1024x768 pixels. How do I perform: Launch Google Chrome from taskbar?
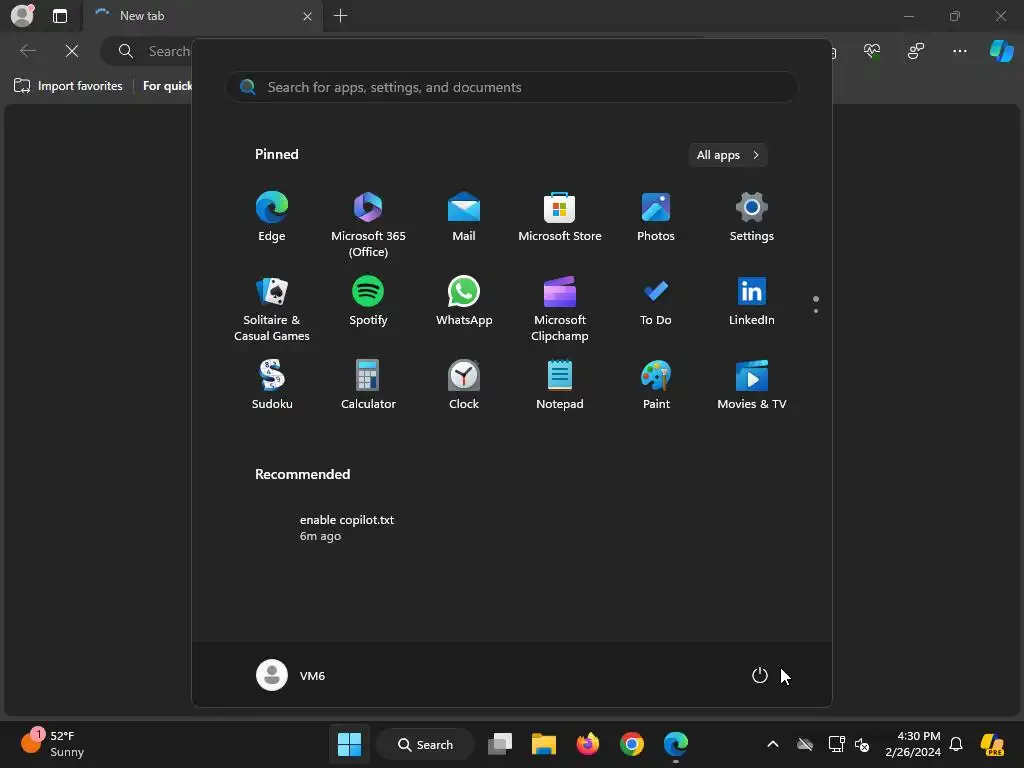tap(632, 744)
